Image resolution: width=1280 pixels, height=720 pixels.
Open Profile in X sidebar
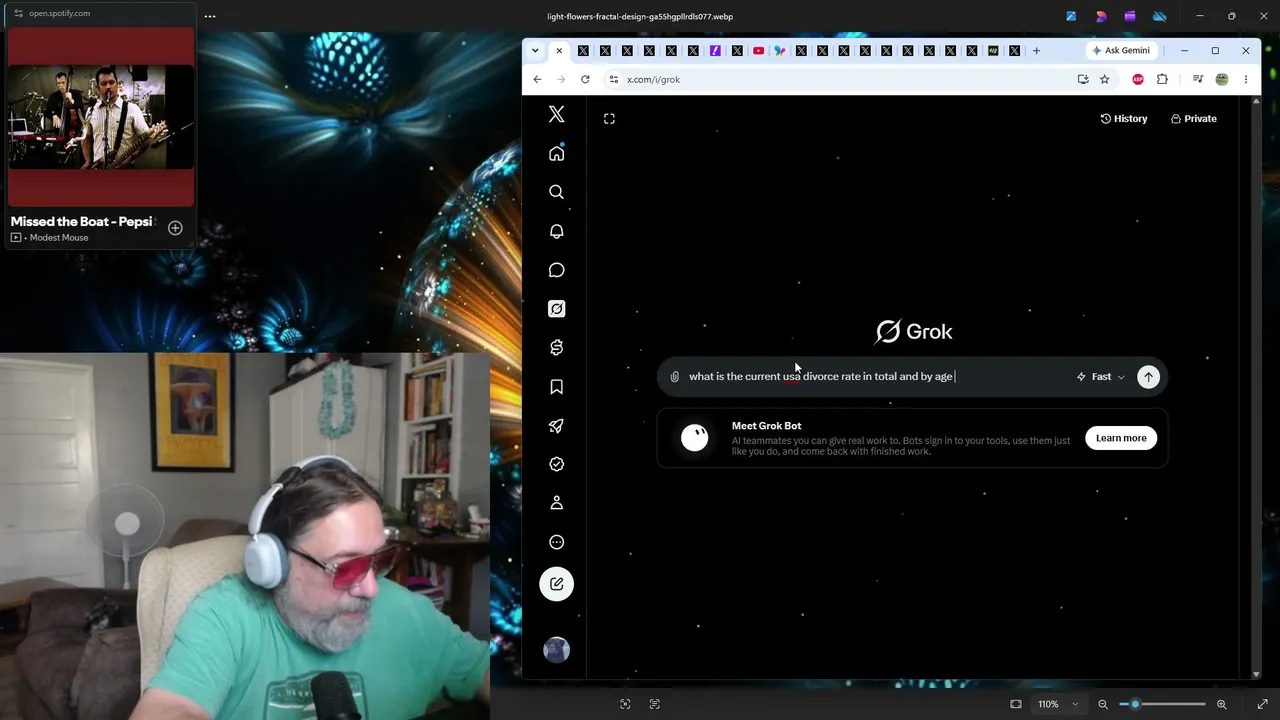[x=557, y=503]
